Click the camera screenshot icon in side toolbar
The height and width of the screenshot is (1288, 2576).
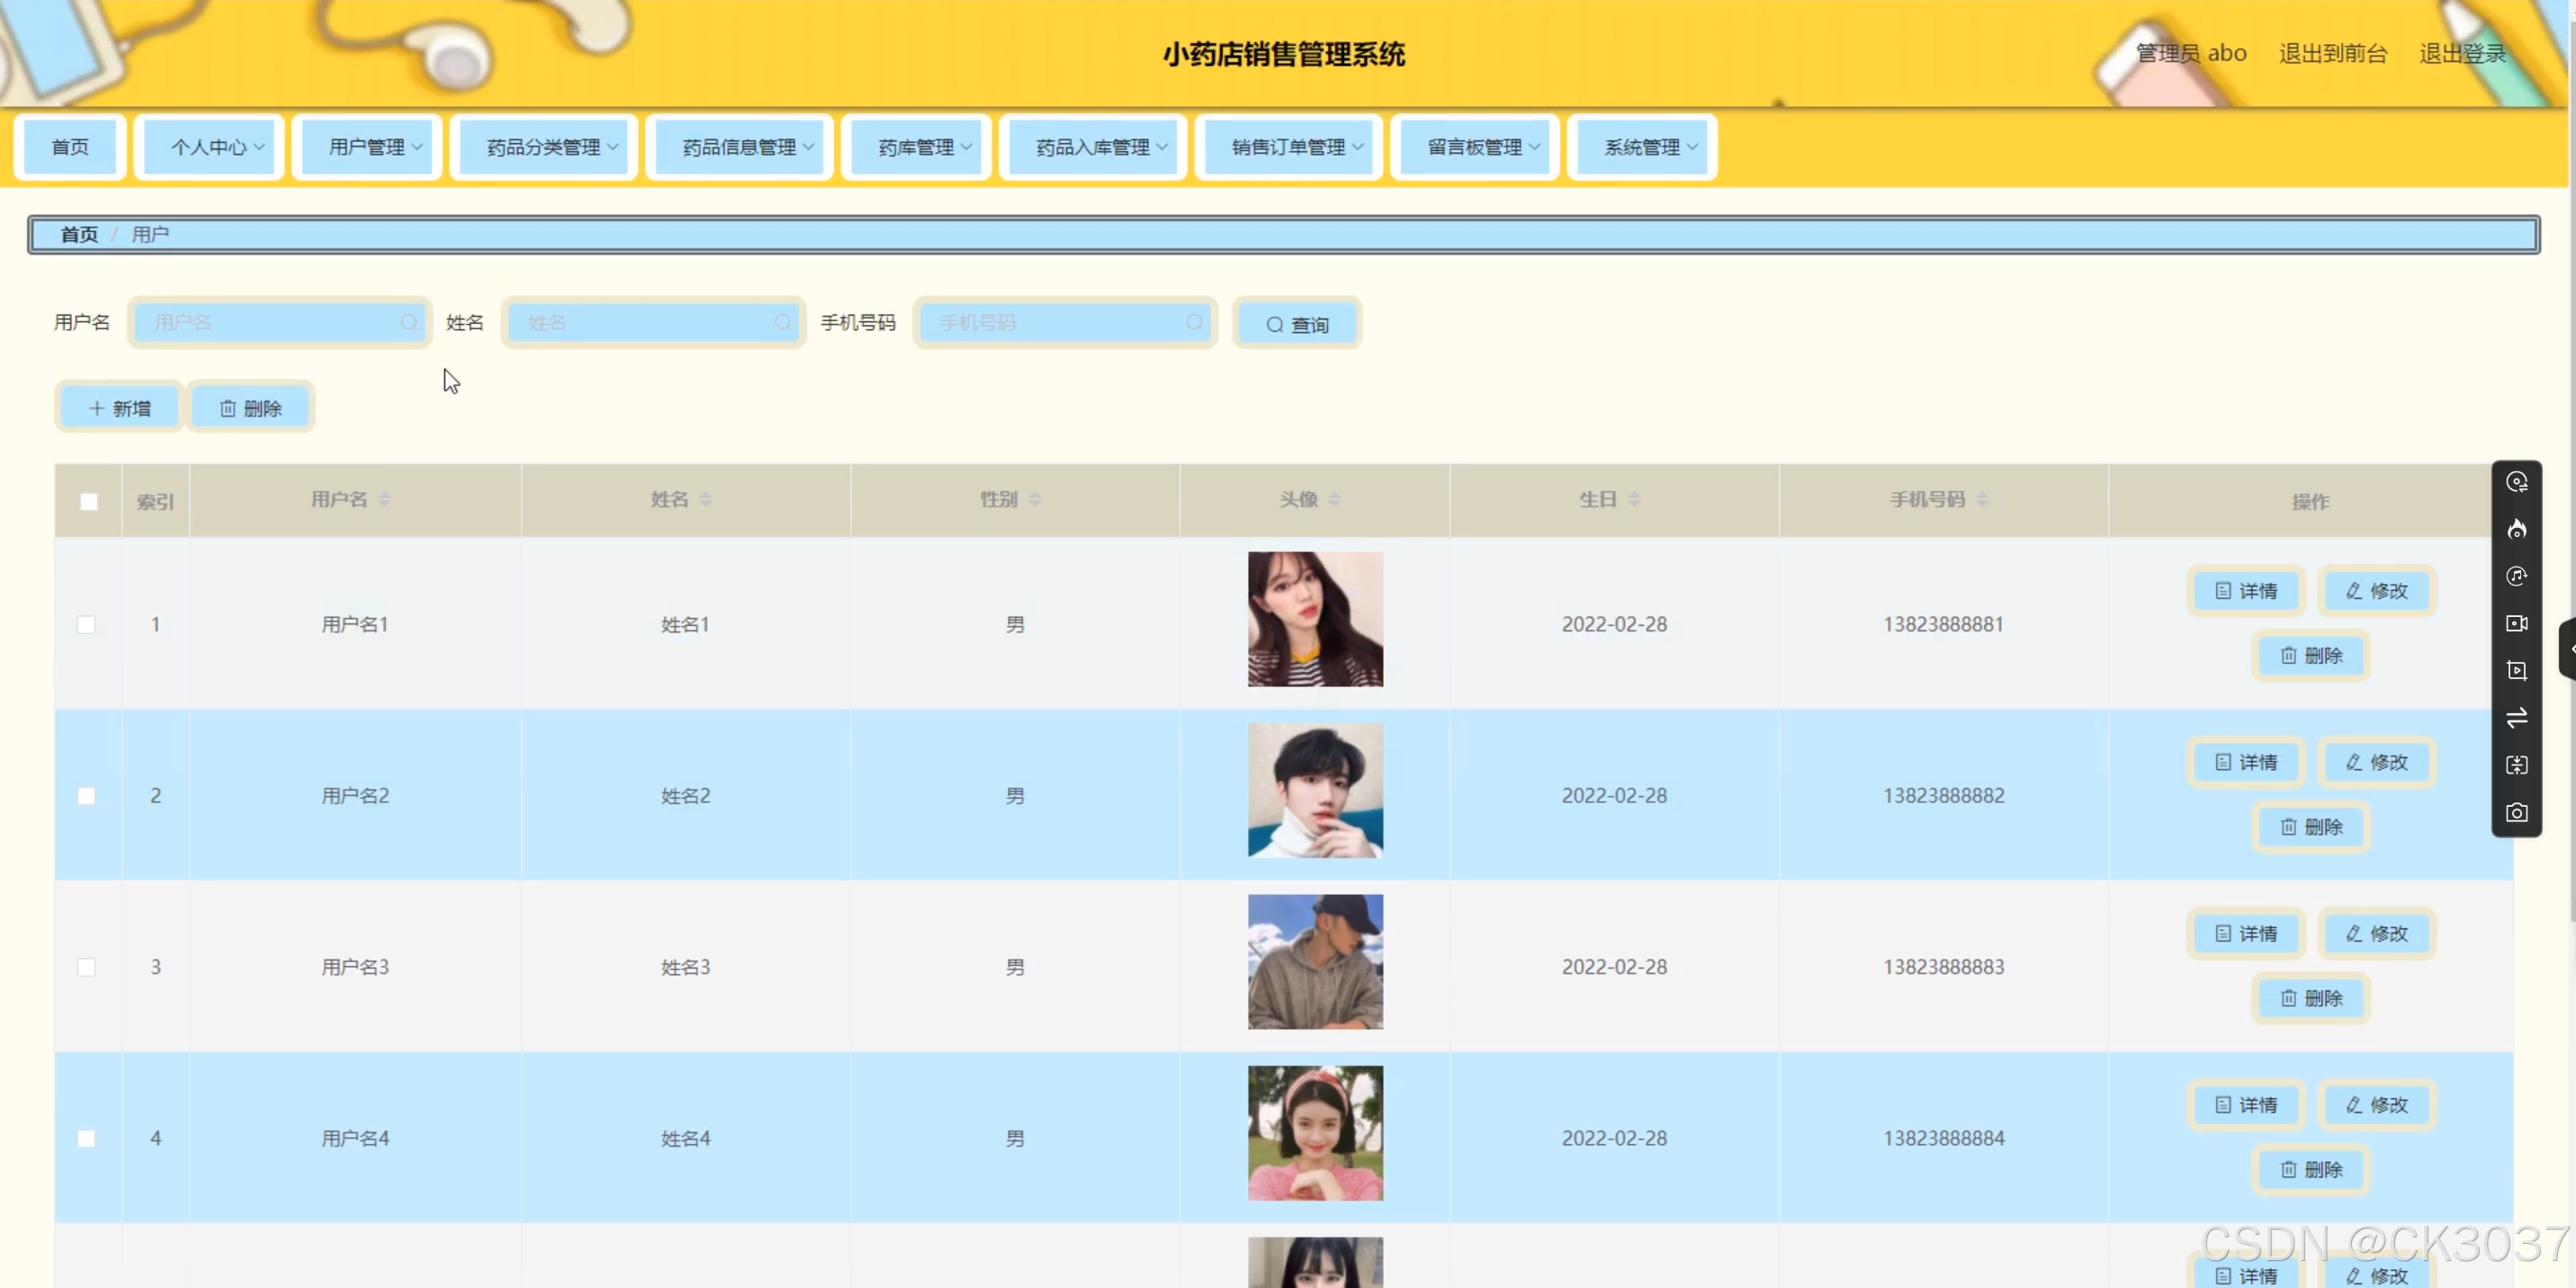(x=2516, y=813)
